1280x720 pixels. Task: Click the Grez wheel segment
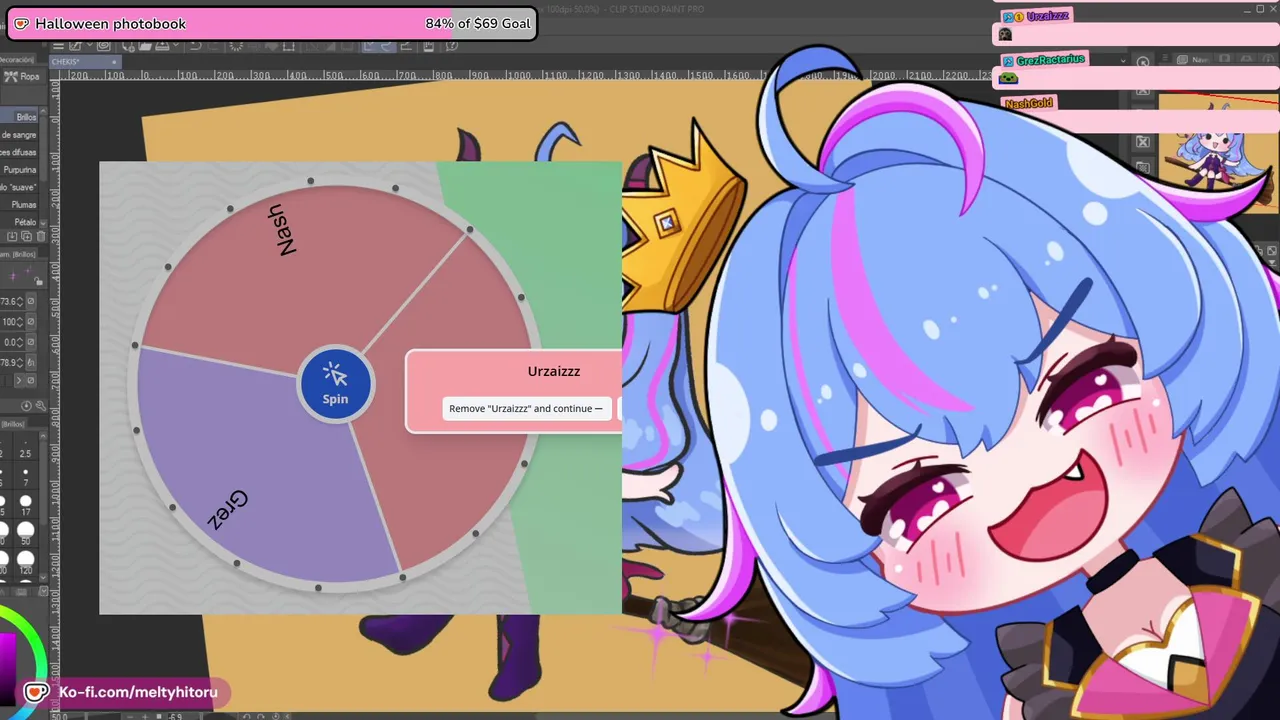[227, 510]
